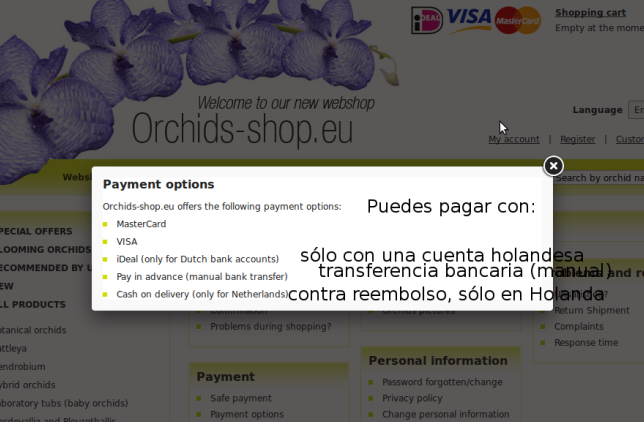The height and width of the screenshot is (422, 644).
Task: Open the Register link
Action: [577, 139]
